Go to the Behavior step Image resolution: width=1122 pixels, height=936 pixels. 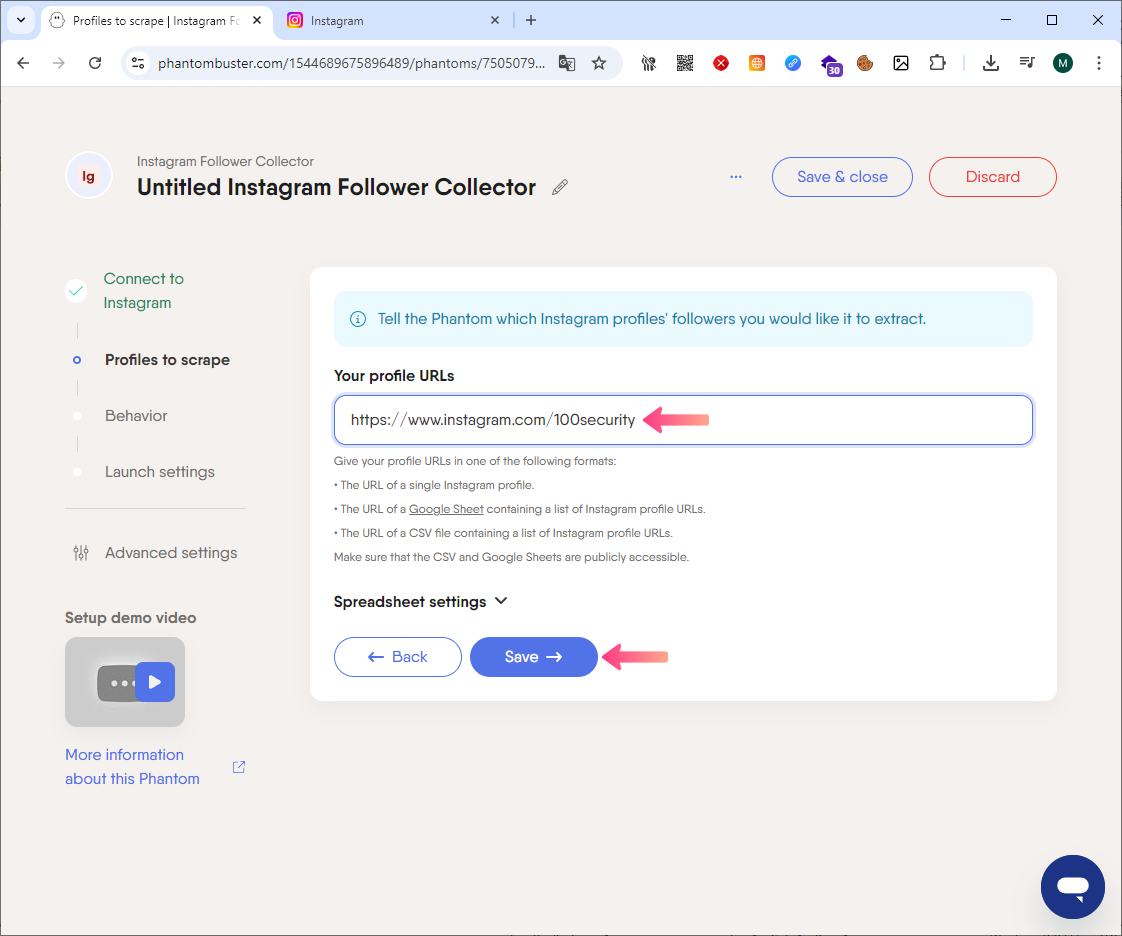(x=136, y=416)
